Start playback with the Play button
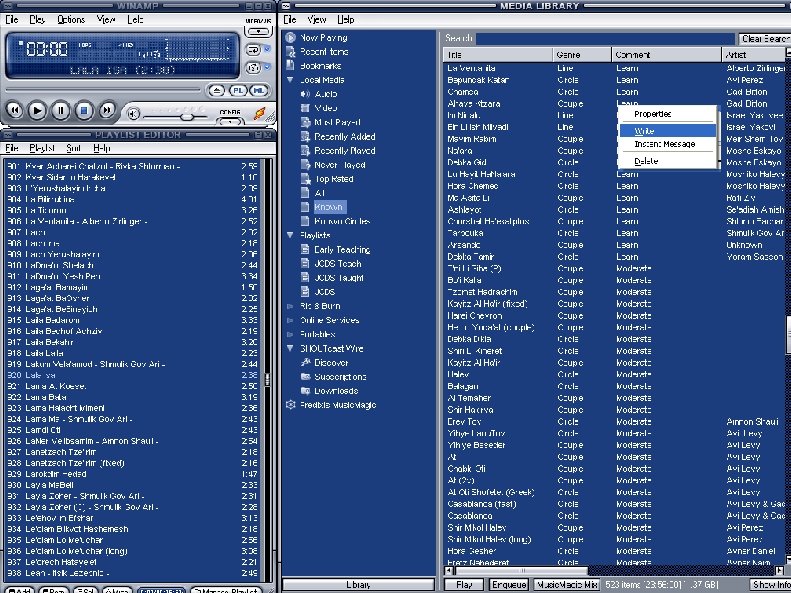Viewport: 791px width, 593px height. [x=37, y=110]
